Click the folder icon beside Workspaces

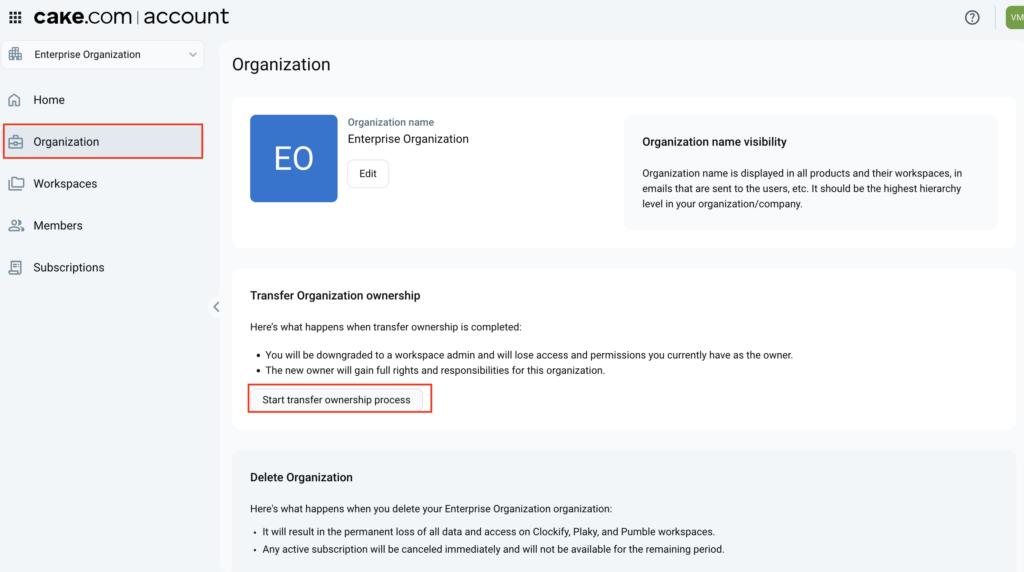point(15,184)
